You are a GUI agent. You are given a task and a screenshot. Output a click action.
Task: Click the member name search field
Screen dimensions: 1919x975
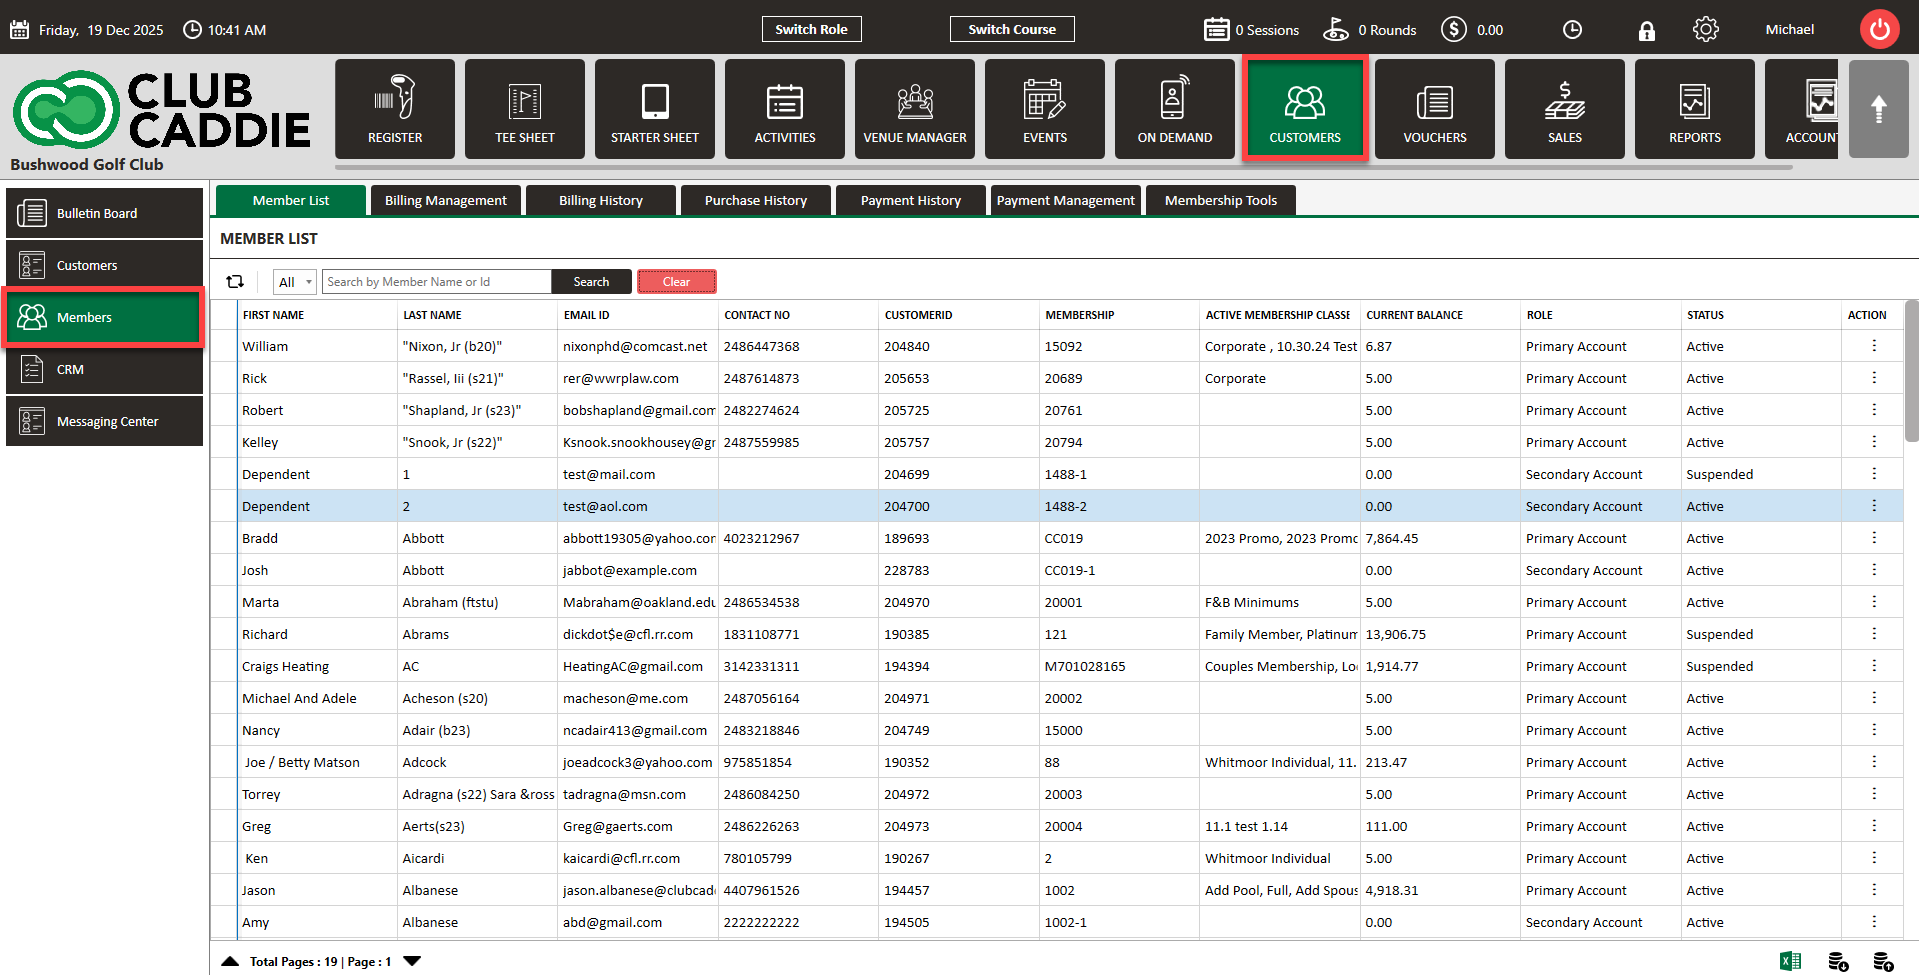(x=436, y=282)
